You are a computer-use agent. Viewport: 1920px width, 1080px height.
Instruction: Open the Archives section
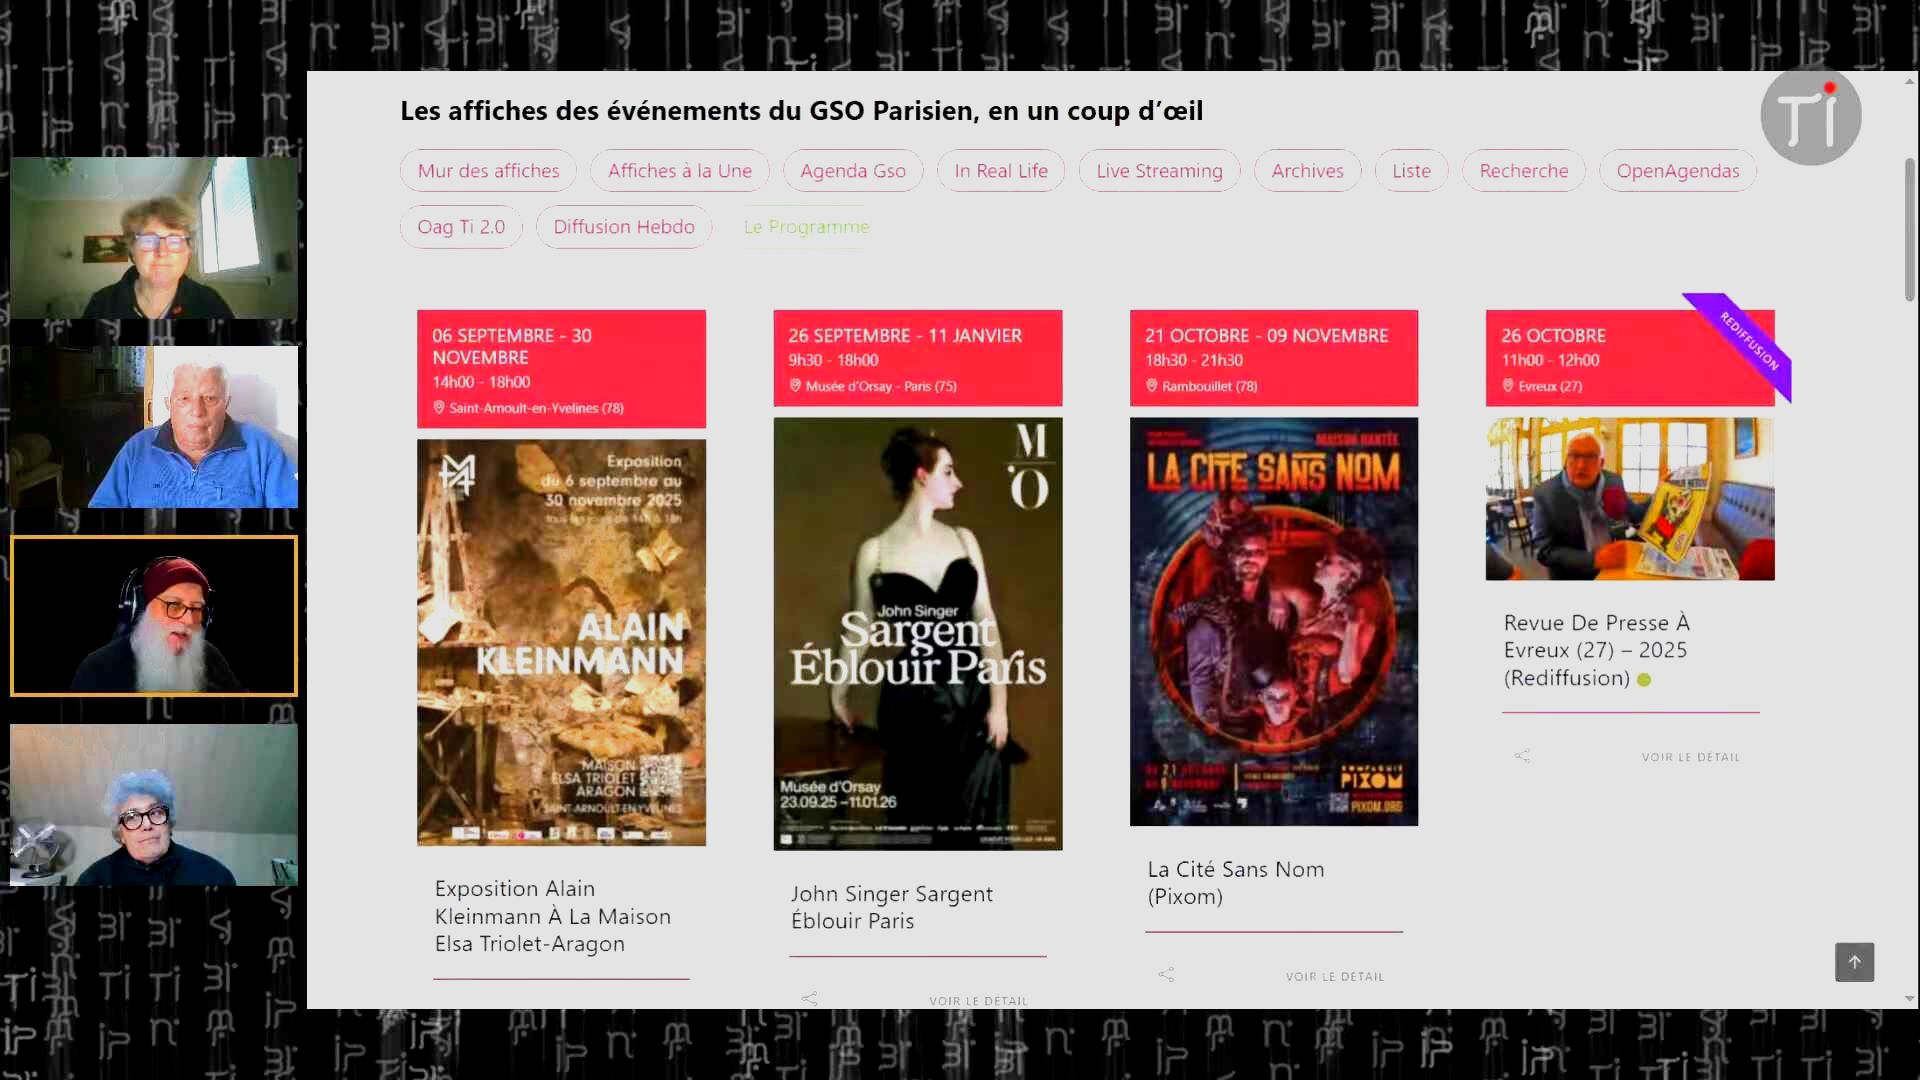tap(1307, 171)
